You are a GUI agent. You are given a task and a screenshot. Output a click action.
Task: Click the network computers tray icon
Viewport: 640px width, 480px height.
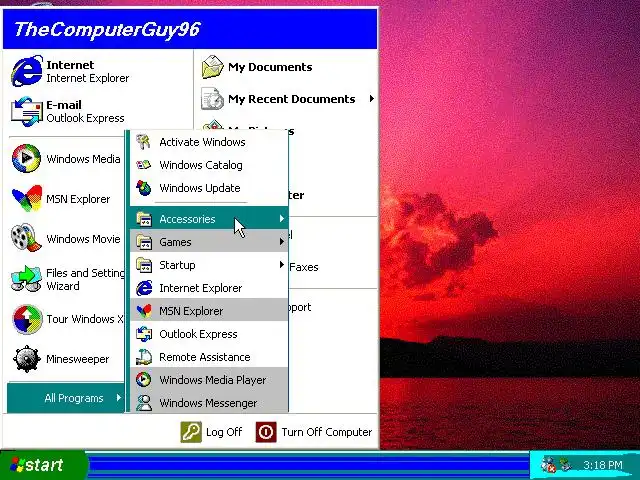point(566,464)
